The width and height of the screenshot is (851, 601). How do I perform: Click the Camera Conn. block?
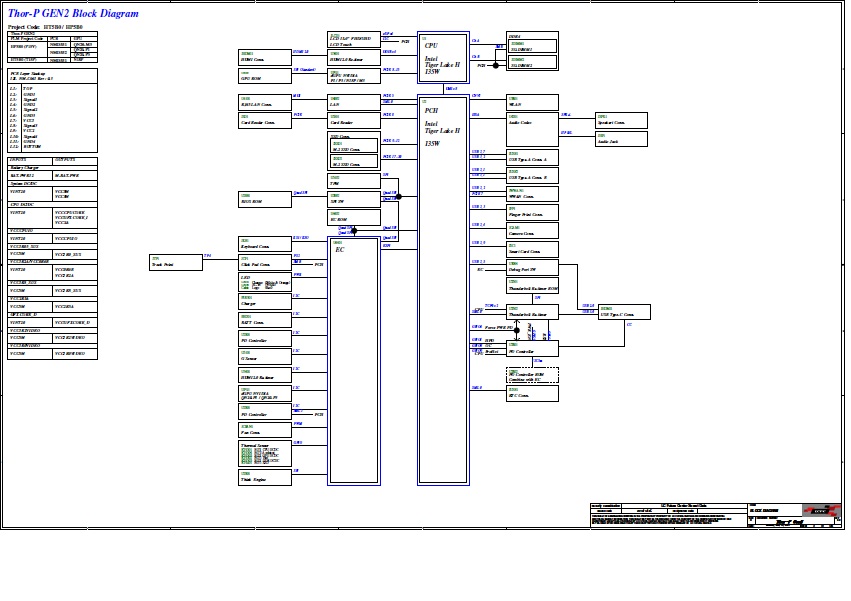point(532,231)
